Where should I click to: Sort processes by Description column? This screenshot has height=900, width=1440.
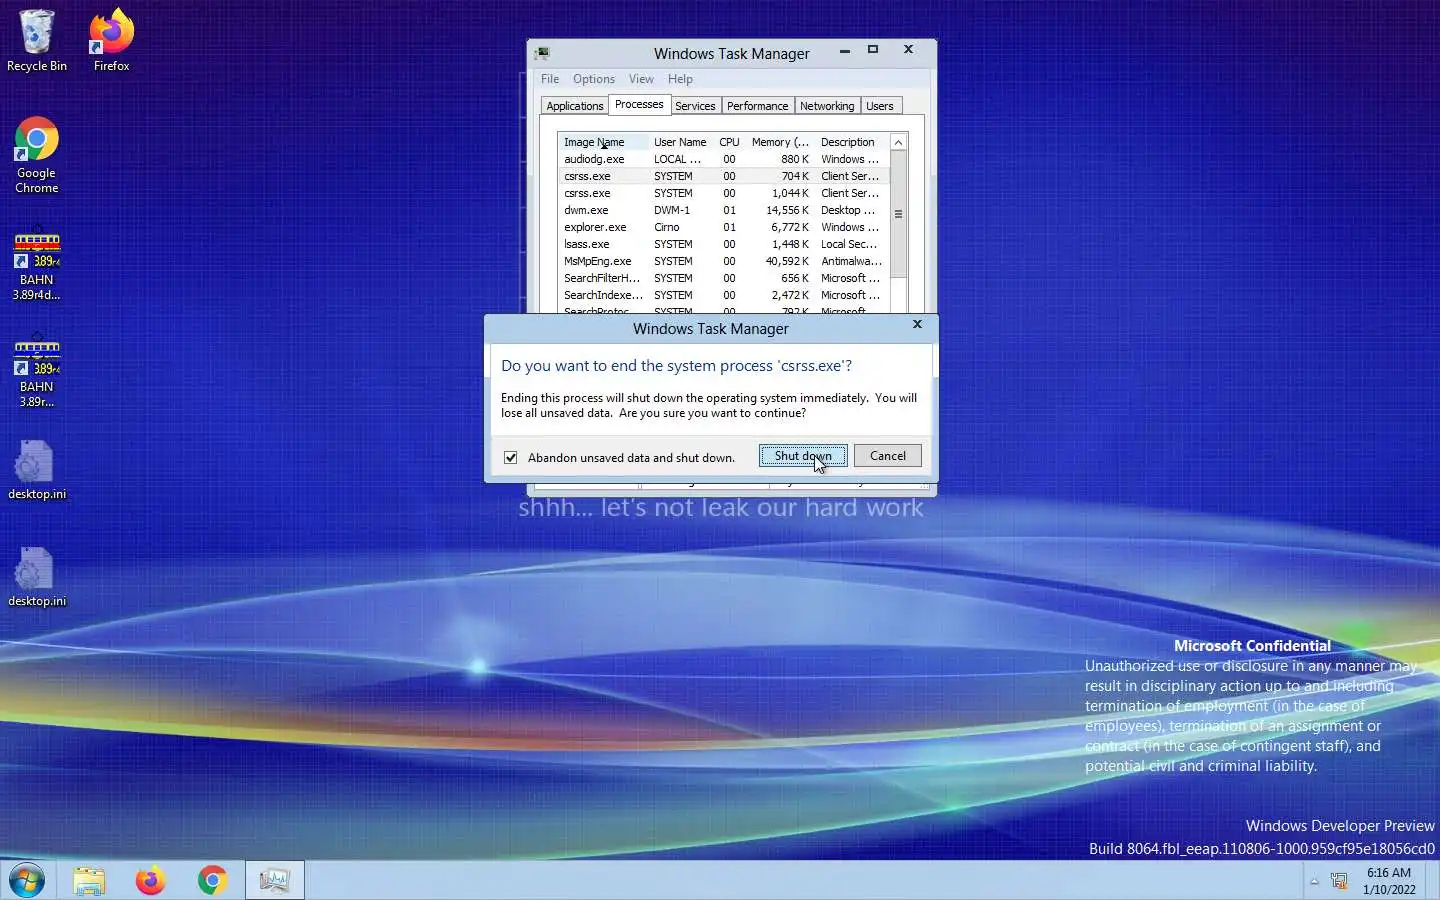point(852,142)
